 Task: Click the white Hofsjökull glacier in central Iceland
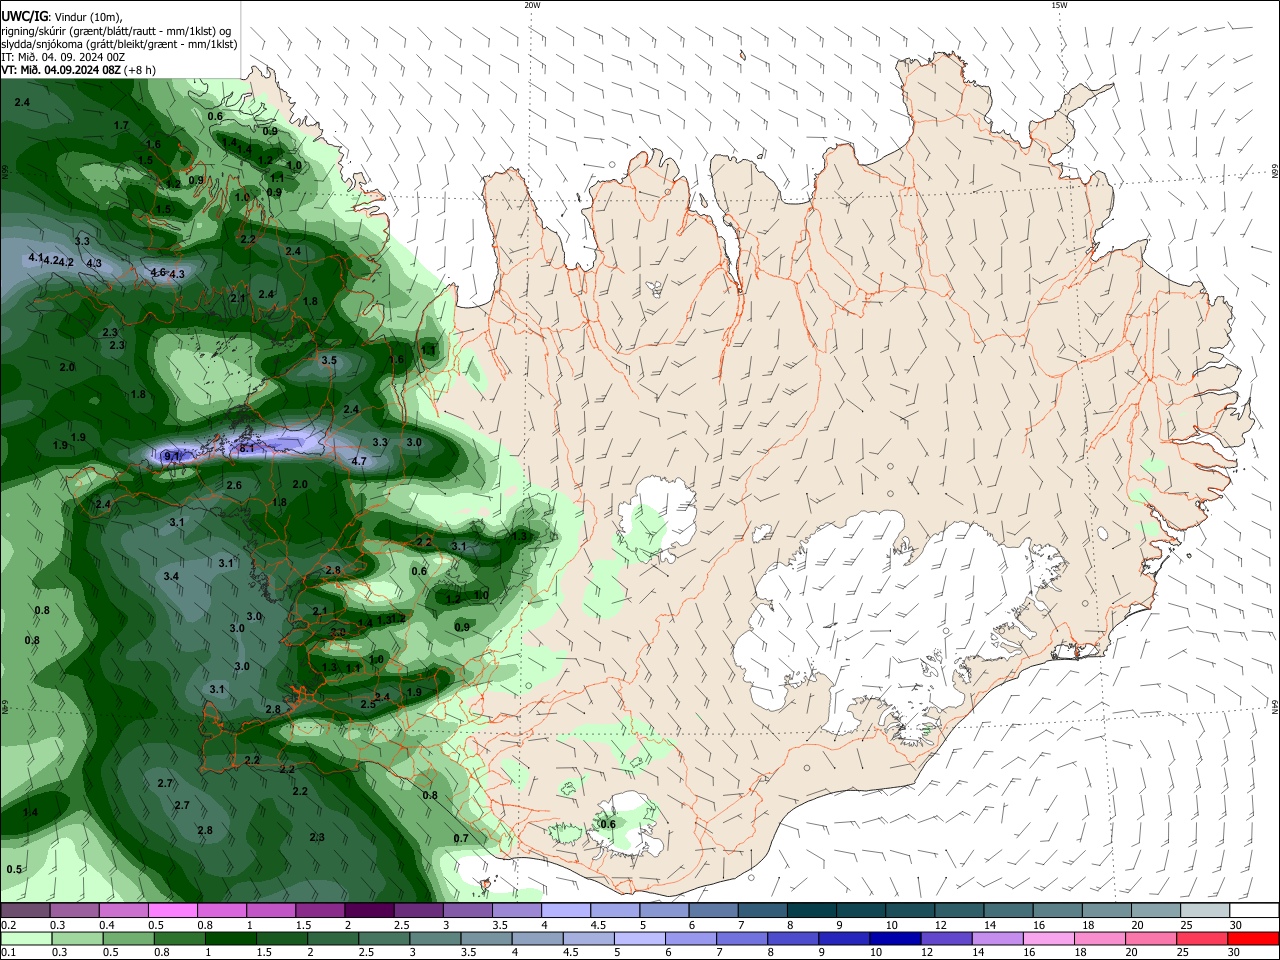coord(657,518)
